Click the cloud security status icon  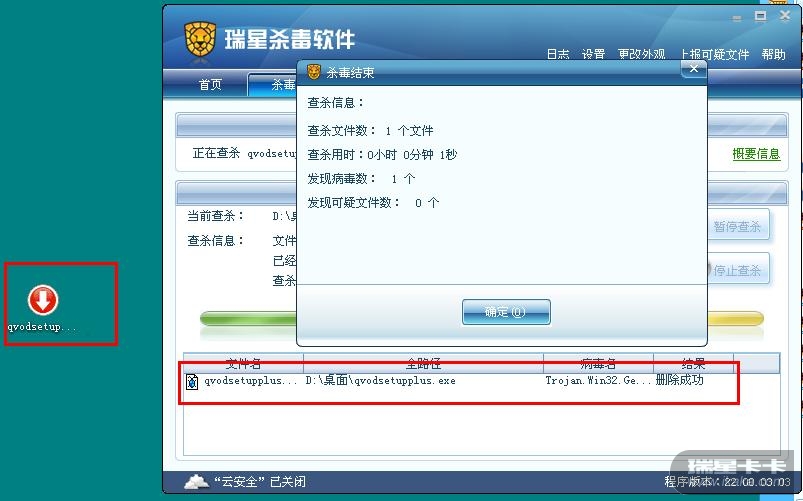pos(197,482)
